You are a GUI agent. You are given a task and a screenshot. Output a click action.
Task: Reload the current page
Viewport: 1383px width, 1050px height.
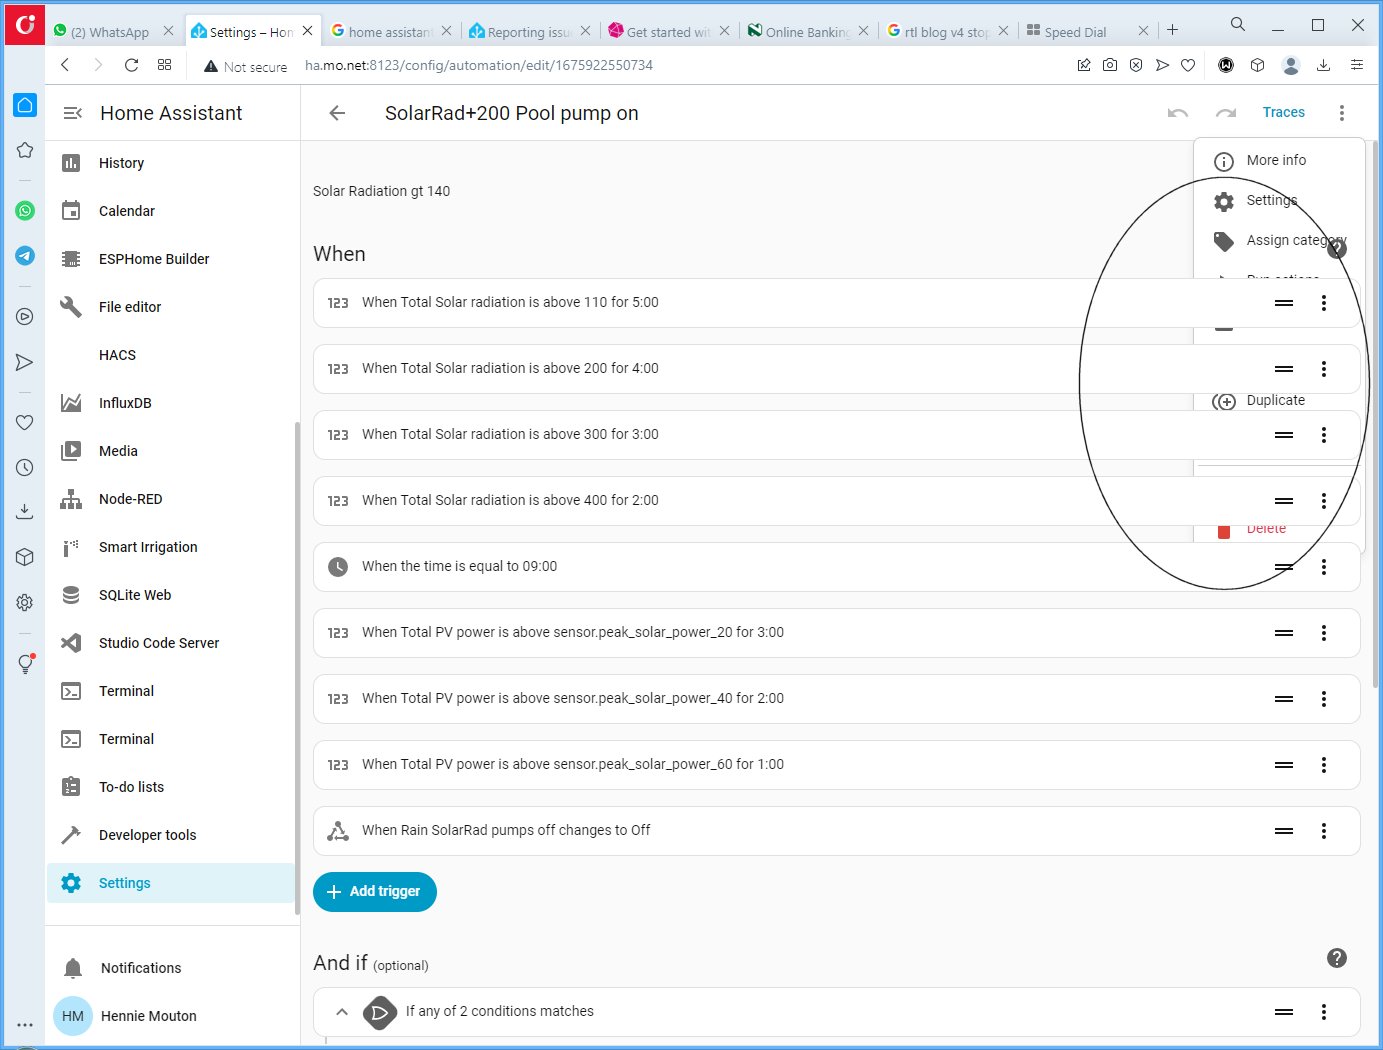131,65
